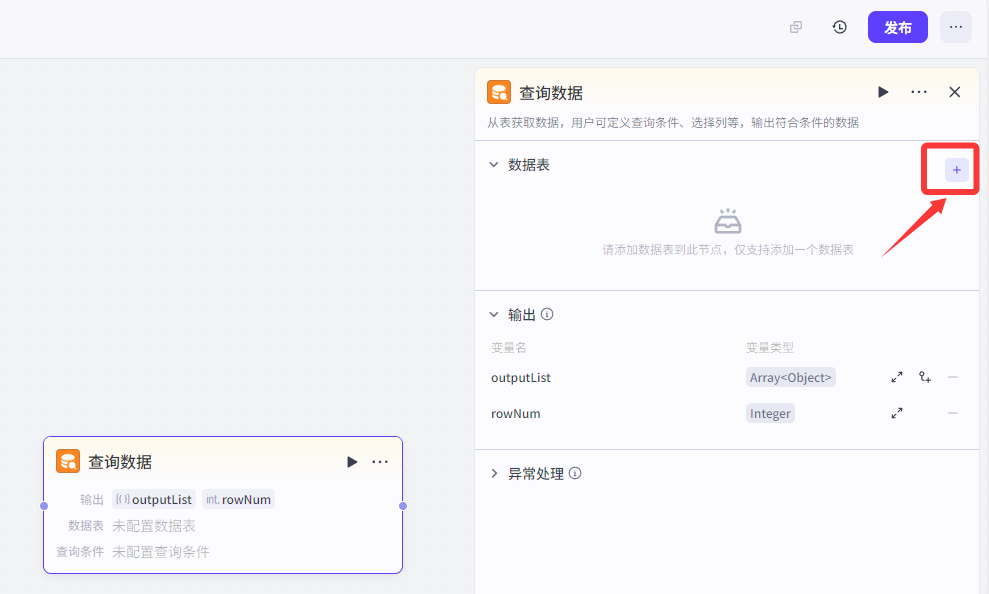Add a child variable to outputList
Viewport: 989px width, 594px height.
pos(925,377)
